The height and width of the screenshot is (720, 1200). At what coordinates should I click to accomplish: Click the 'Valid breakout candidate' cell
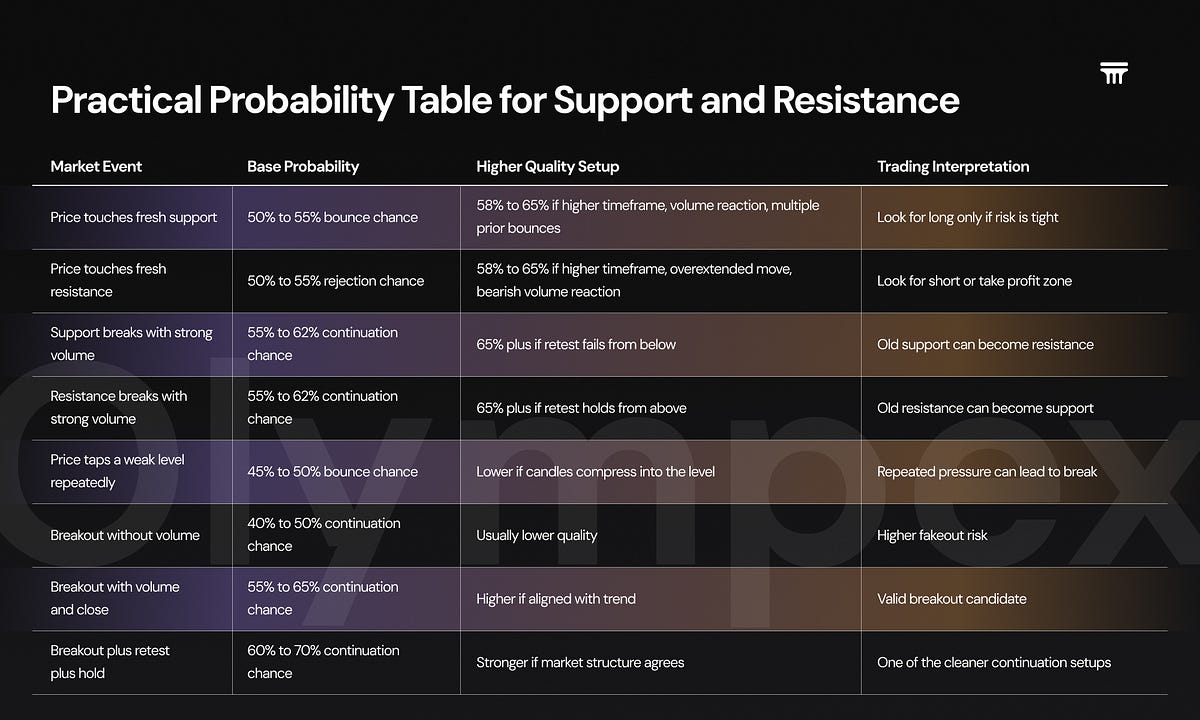coord(952,599)
